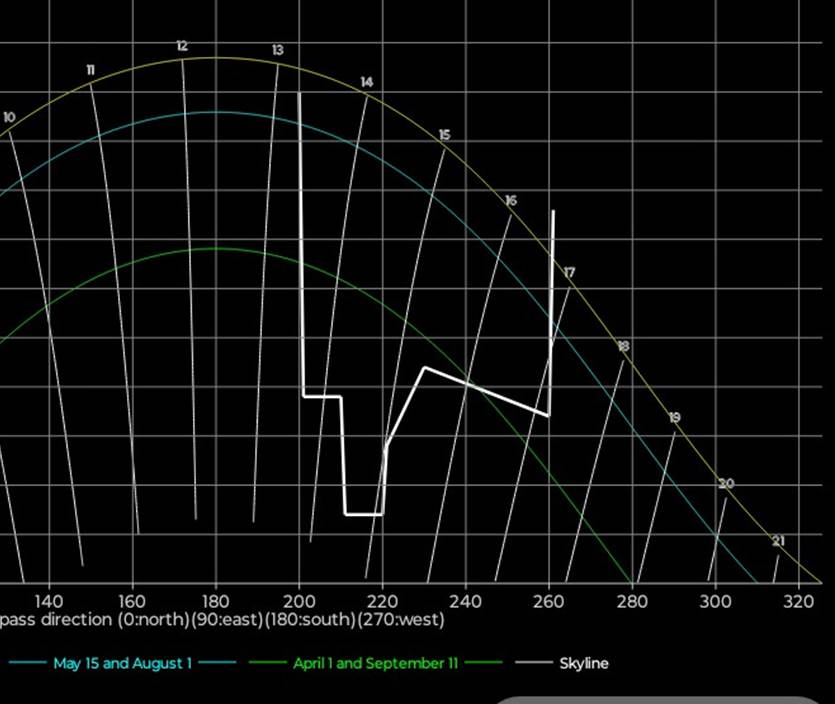Click the 300 tick label on the compass axis
This screenshot has width=835, height=704.
tap(714, 601)
